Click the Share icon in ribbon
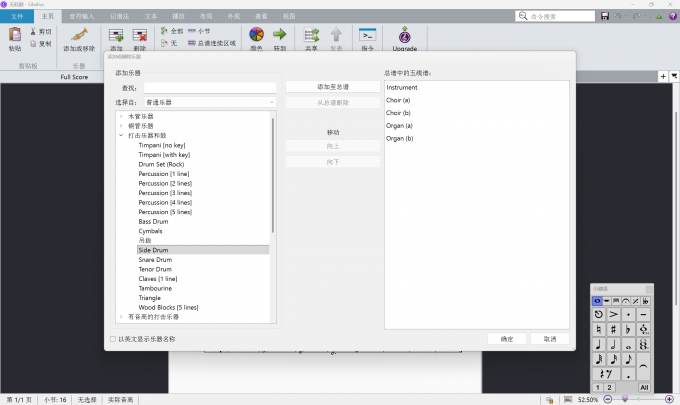 point(311,35)
